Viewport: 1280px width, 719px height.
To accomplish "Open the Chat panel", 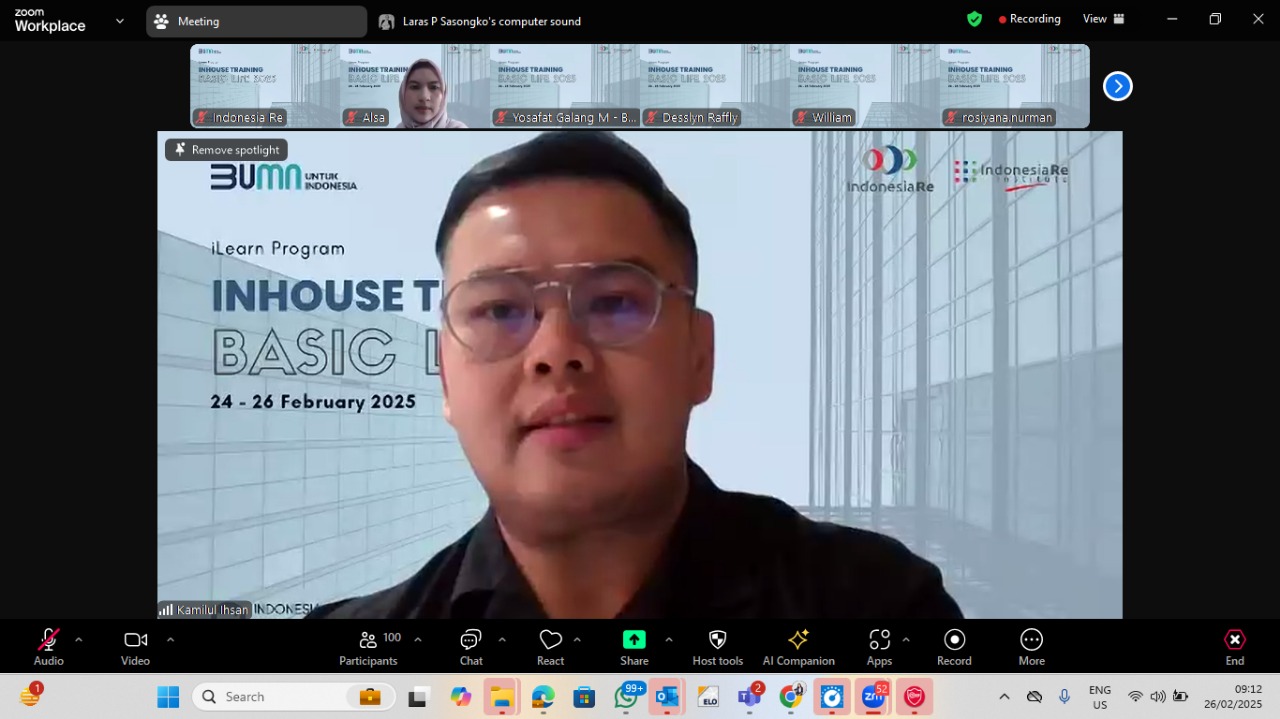I will [x=471, y=647].
